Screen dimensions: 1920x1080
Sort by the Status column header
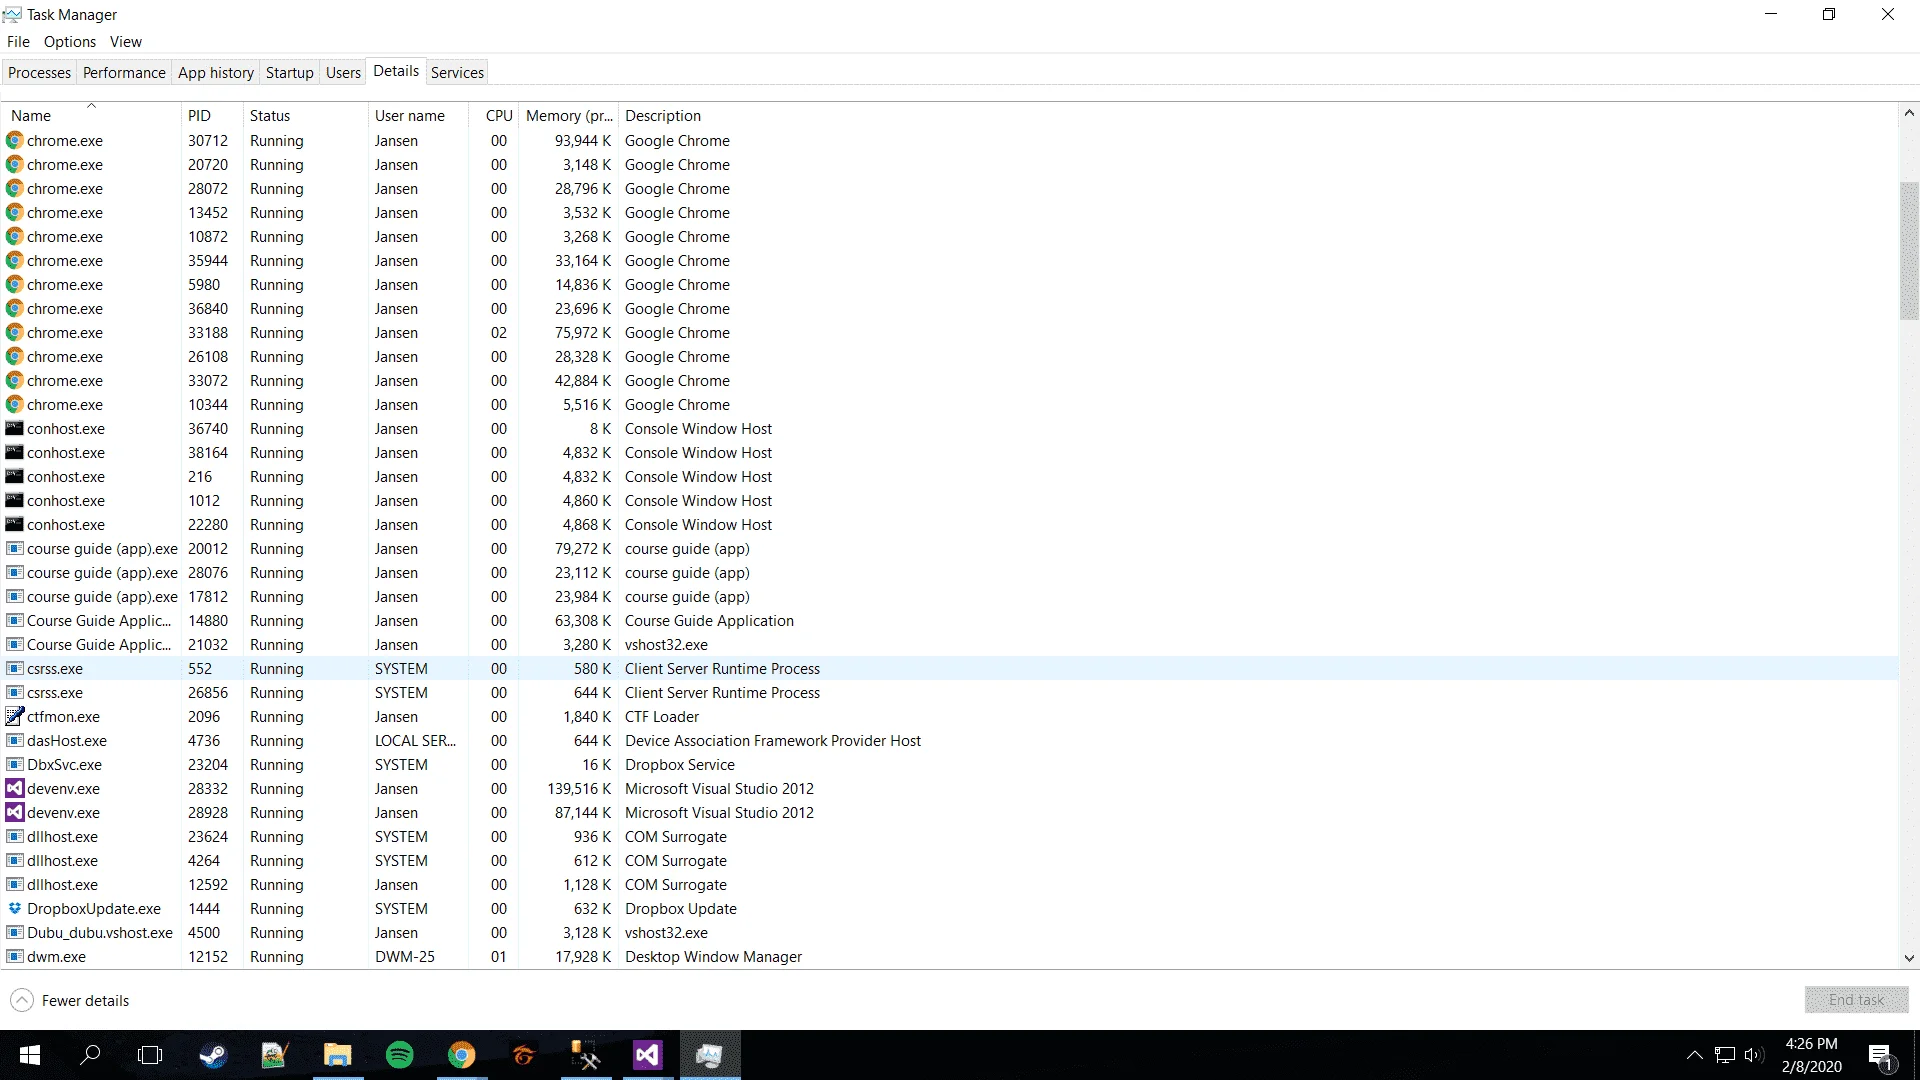pos(306,116)
